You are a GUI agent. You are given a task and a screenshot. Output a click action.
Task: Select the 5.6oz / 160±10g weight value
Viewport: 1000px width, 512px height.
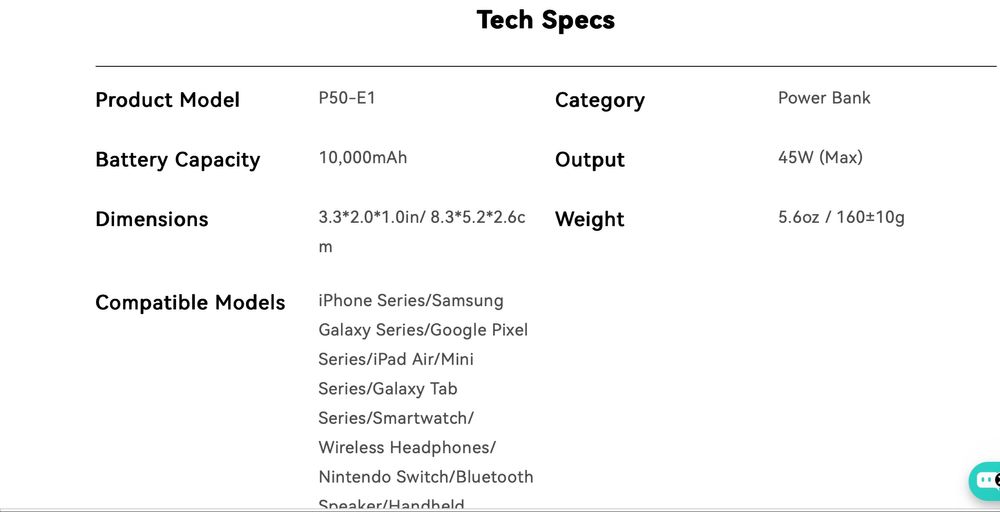pyautogui.click(x=841, y=218)
